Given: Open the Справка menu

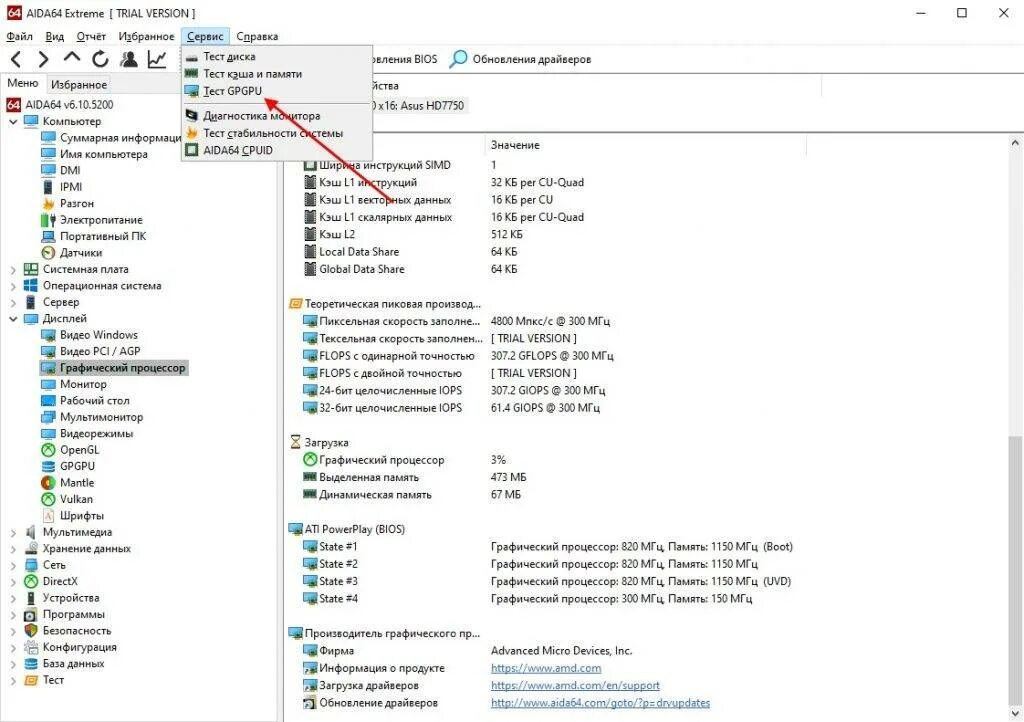Looking at the screenshot, I should pyautogui.click(x=257, y=35).
